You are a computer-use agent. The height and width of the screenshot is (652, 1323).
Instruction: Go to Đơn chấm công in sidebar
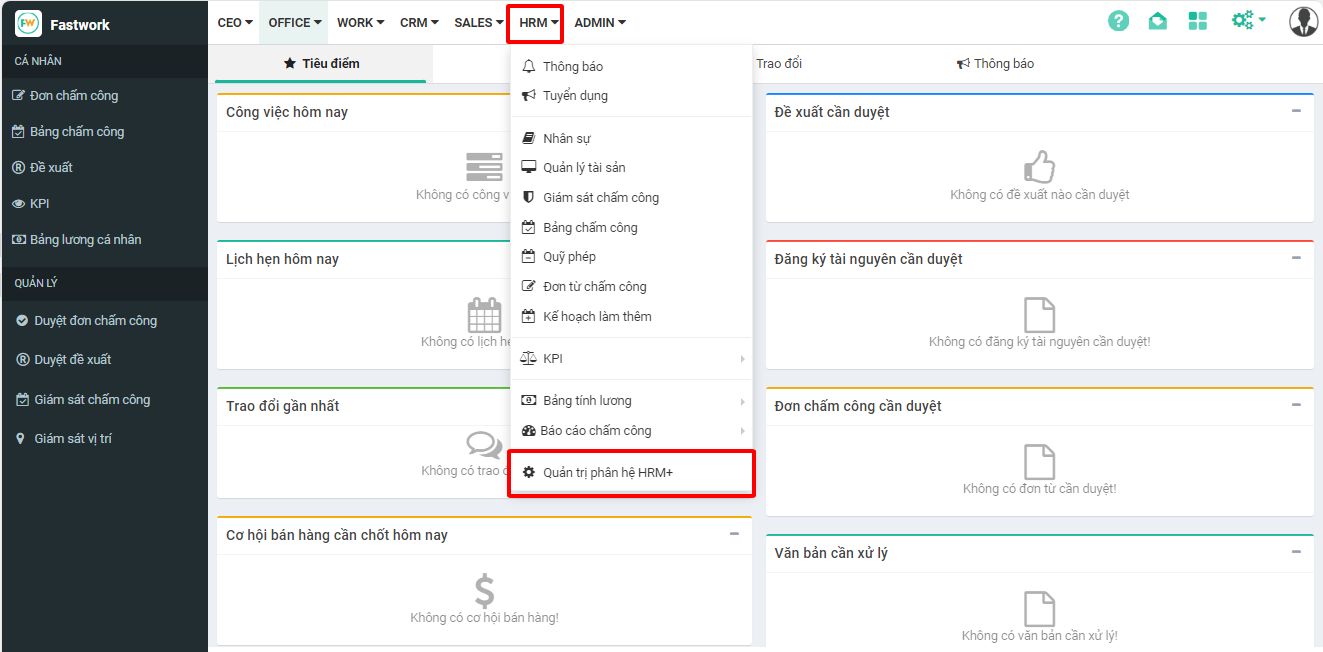(x=73, y=96)
